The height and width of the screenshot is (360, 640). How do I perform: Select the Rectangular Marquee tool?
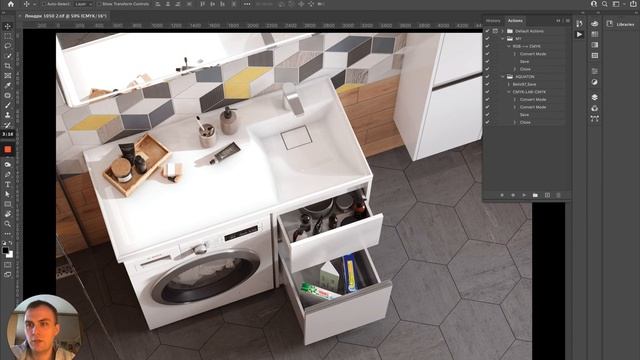tap(7, 36)
